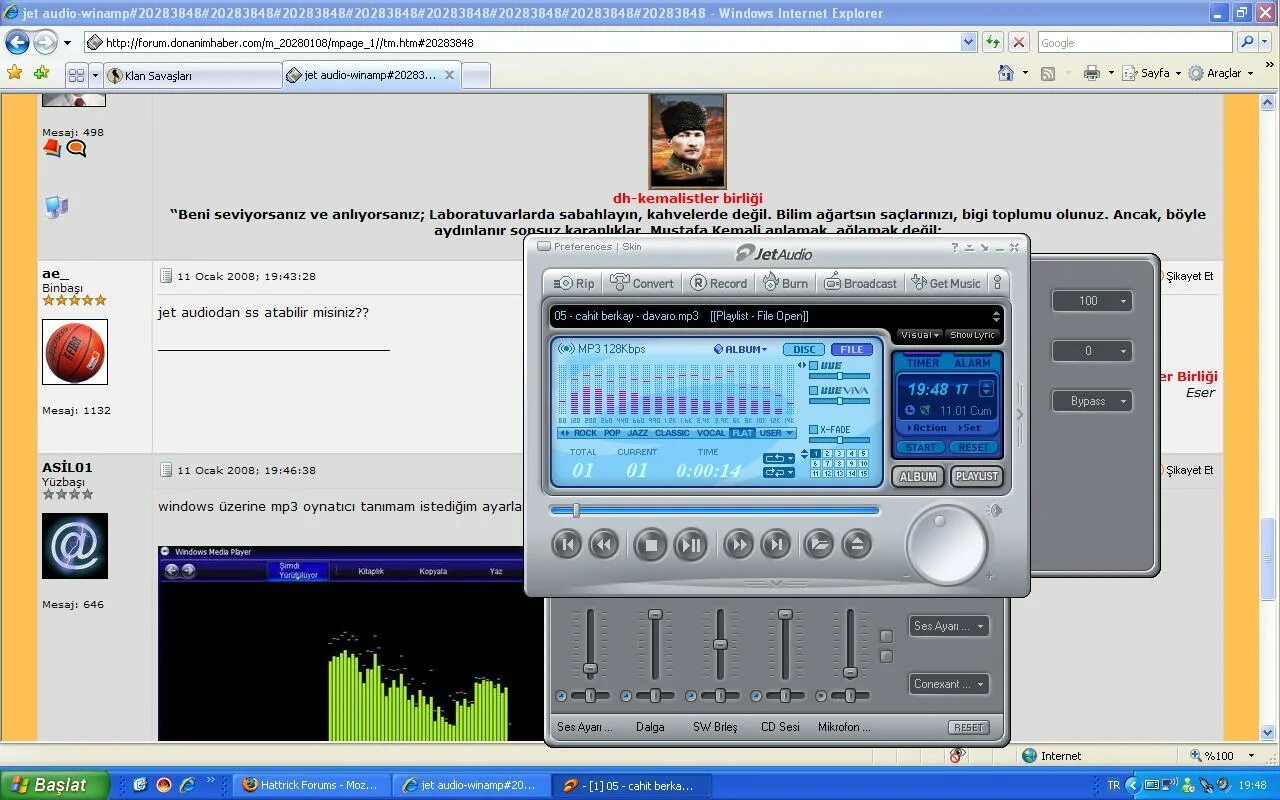Click the Show Lyric button
1280x800 pixels.
(972, 335)
